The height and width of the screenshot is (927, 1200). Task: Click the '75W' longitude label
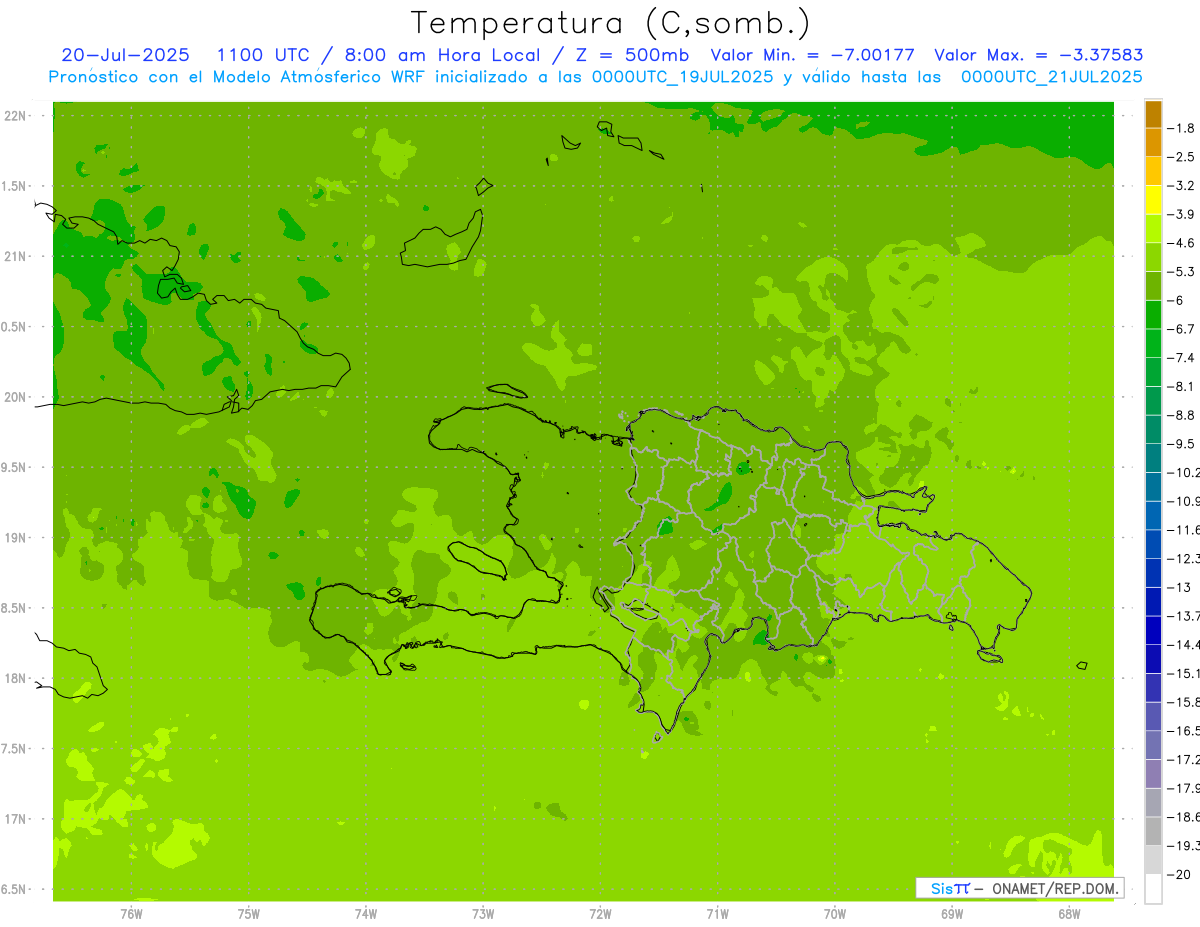click(x=249, y=914)
